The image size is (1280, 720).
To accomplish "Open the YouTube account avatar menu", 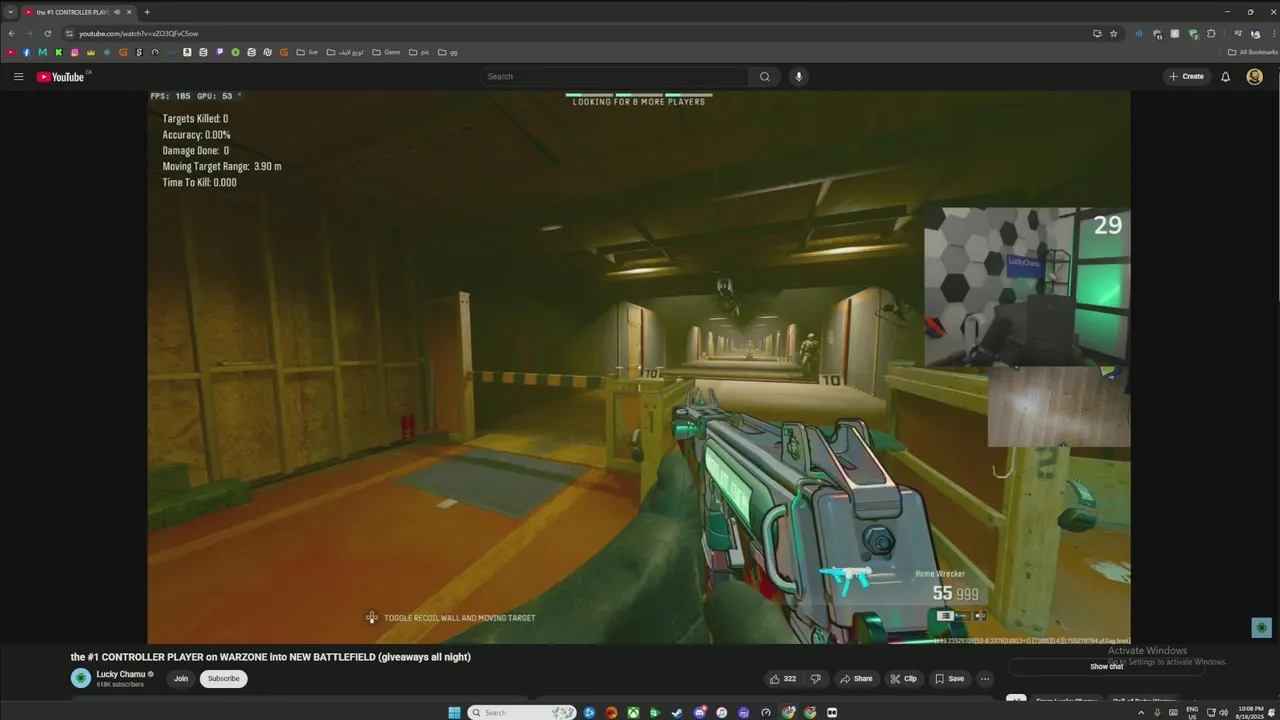I will (1254, 76).
